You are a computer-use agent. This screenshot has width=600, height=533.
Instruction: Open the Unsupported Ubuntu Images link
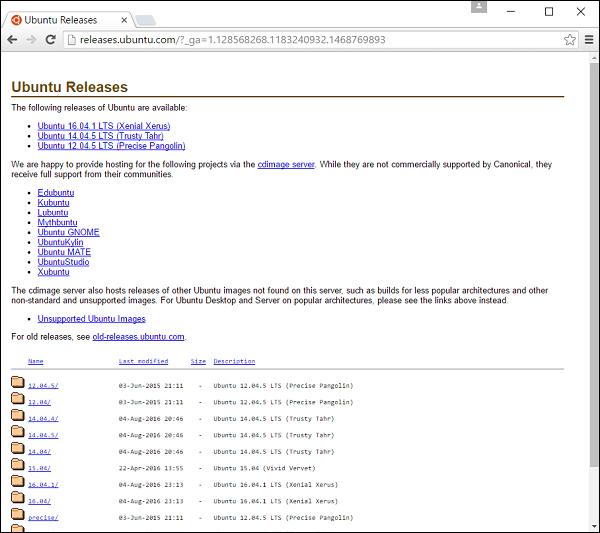click(91, 319)
